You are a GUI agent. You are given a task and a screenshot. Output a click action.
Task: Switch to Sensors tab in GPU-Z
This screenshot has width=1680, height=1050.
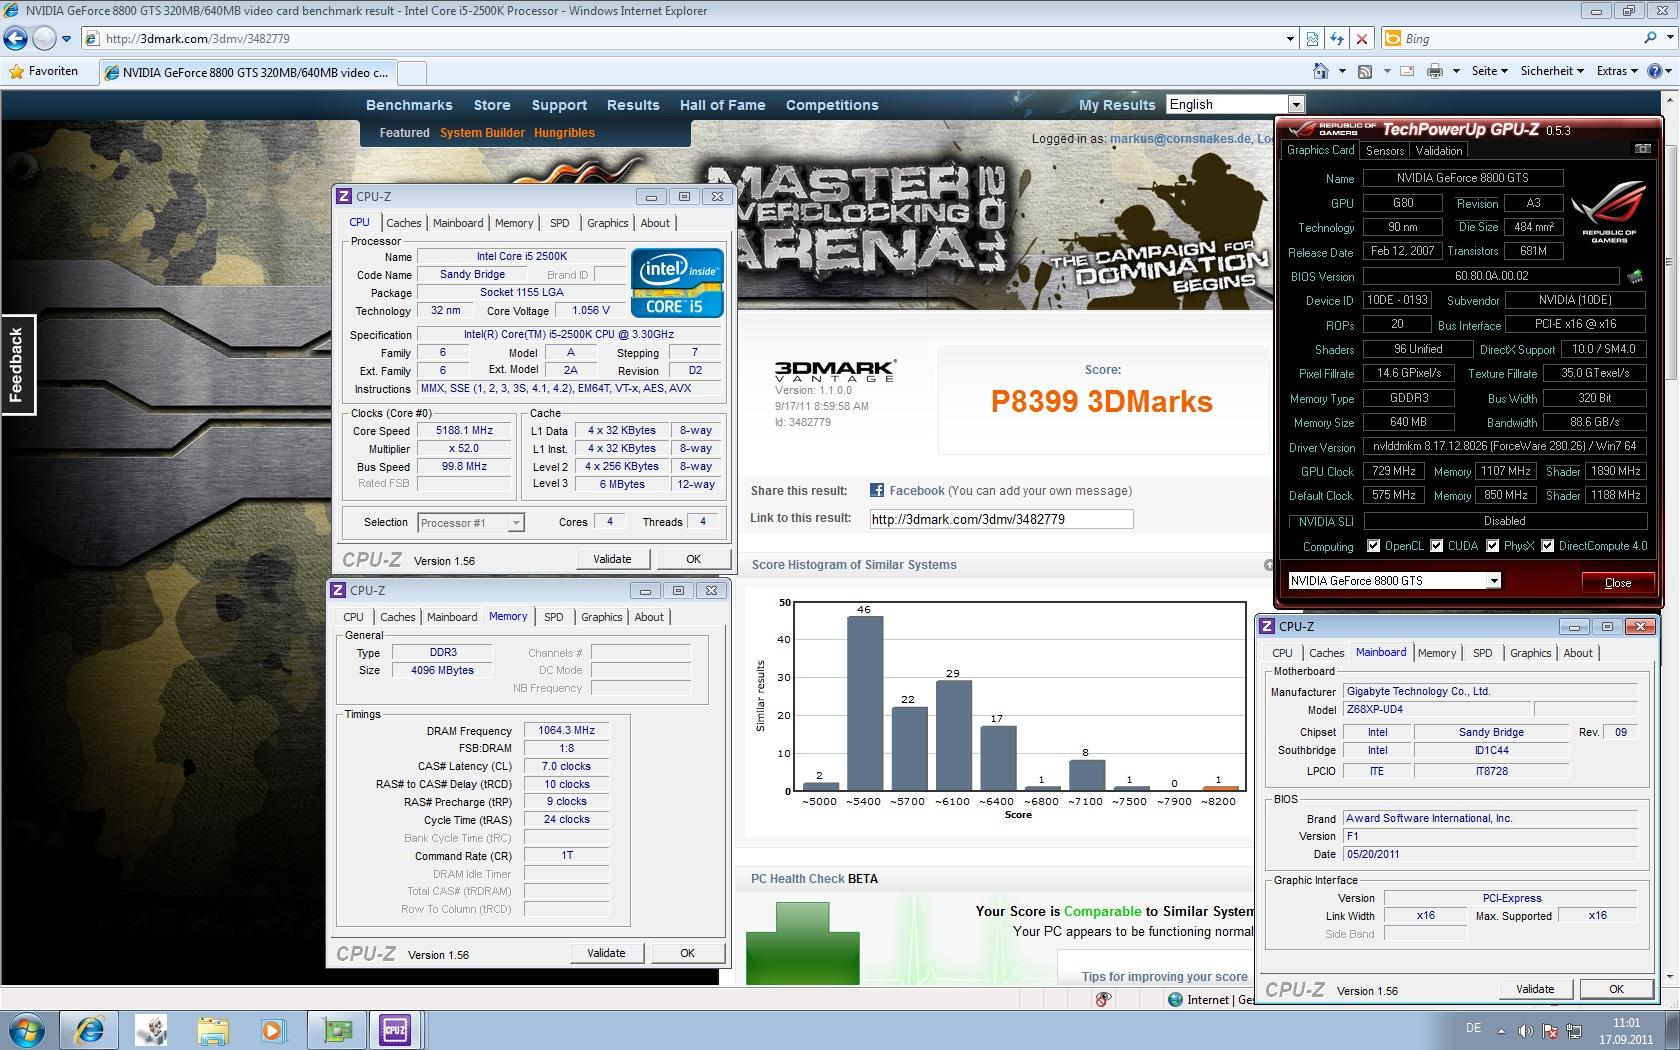point(1385,151)
